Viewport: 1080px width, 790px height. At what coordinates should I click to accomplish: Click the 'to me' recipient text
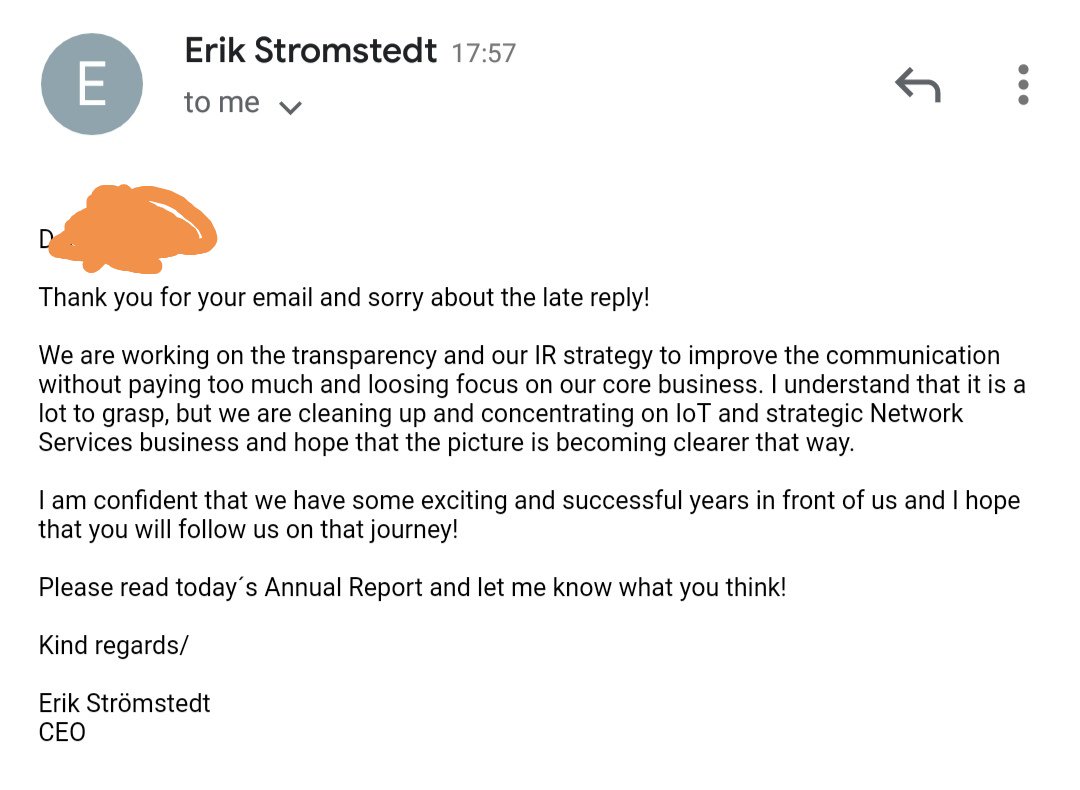click(222, 102)
